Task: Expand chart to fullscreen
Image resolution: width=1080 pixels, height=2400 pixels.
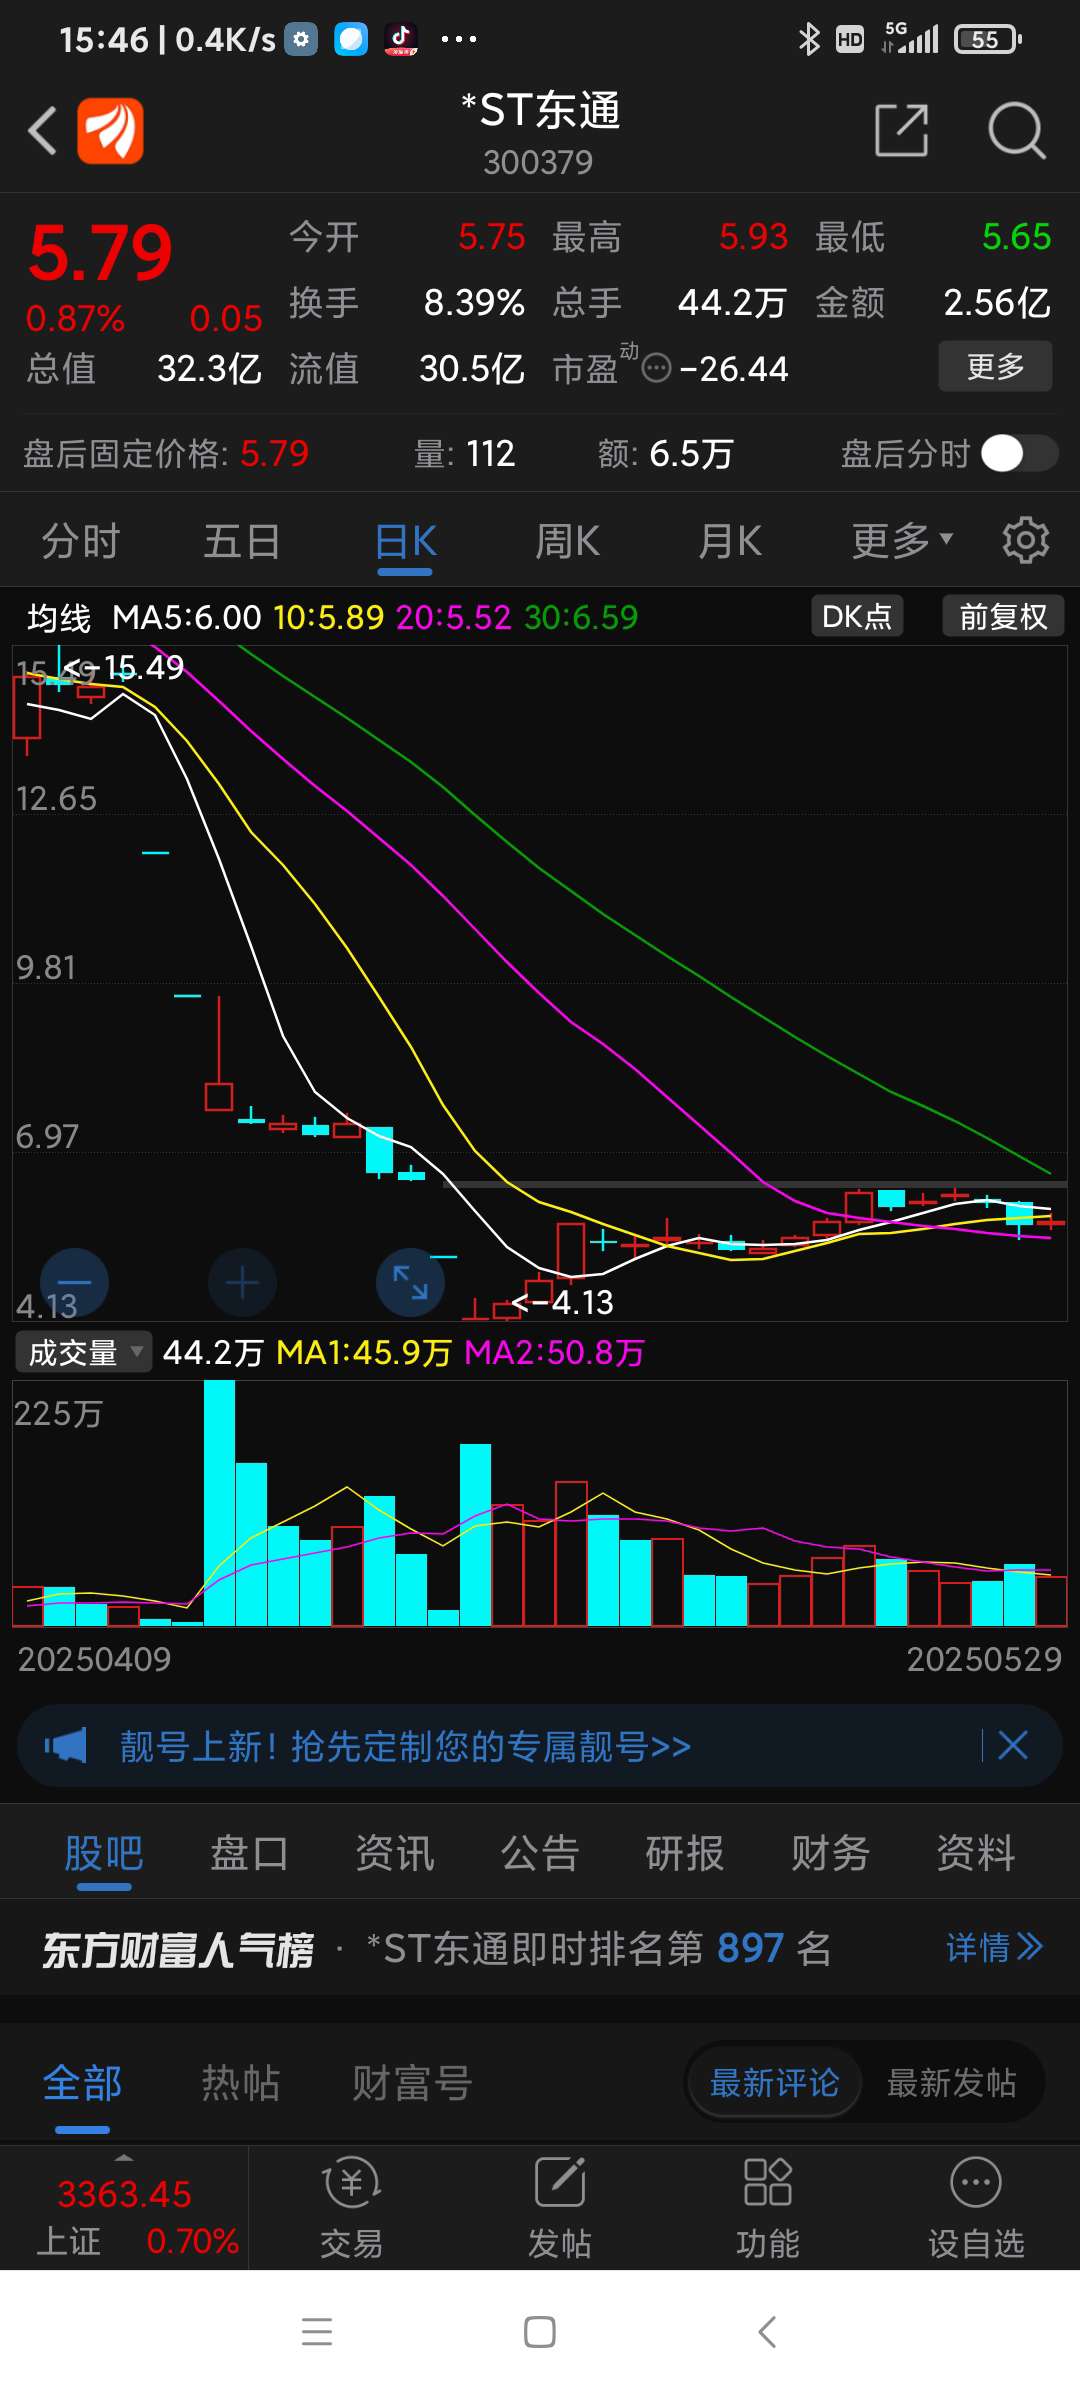Action: [x=410, y=1282]
